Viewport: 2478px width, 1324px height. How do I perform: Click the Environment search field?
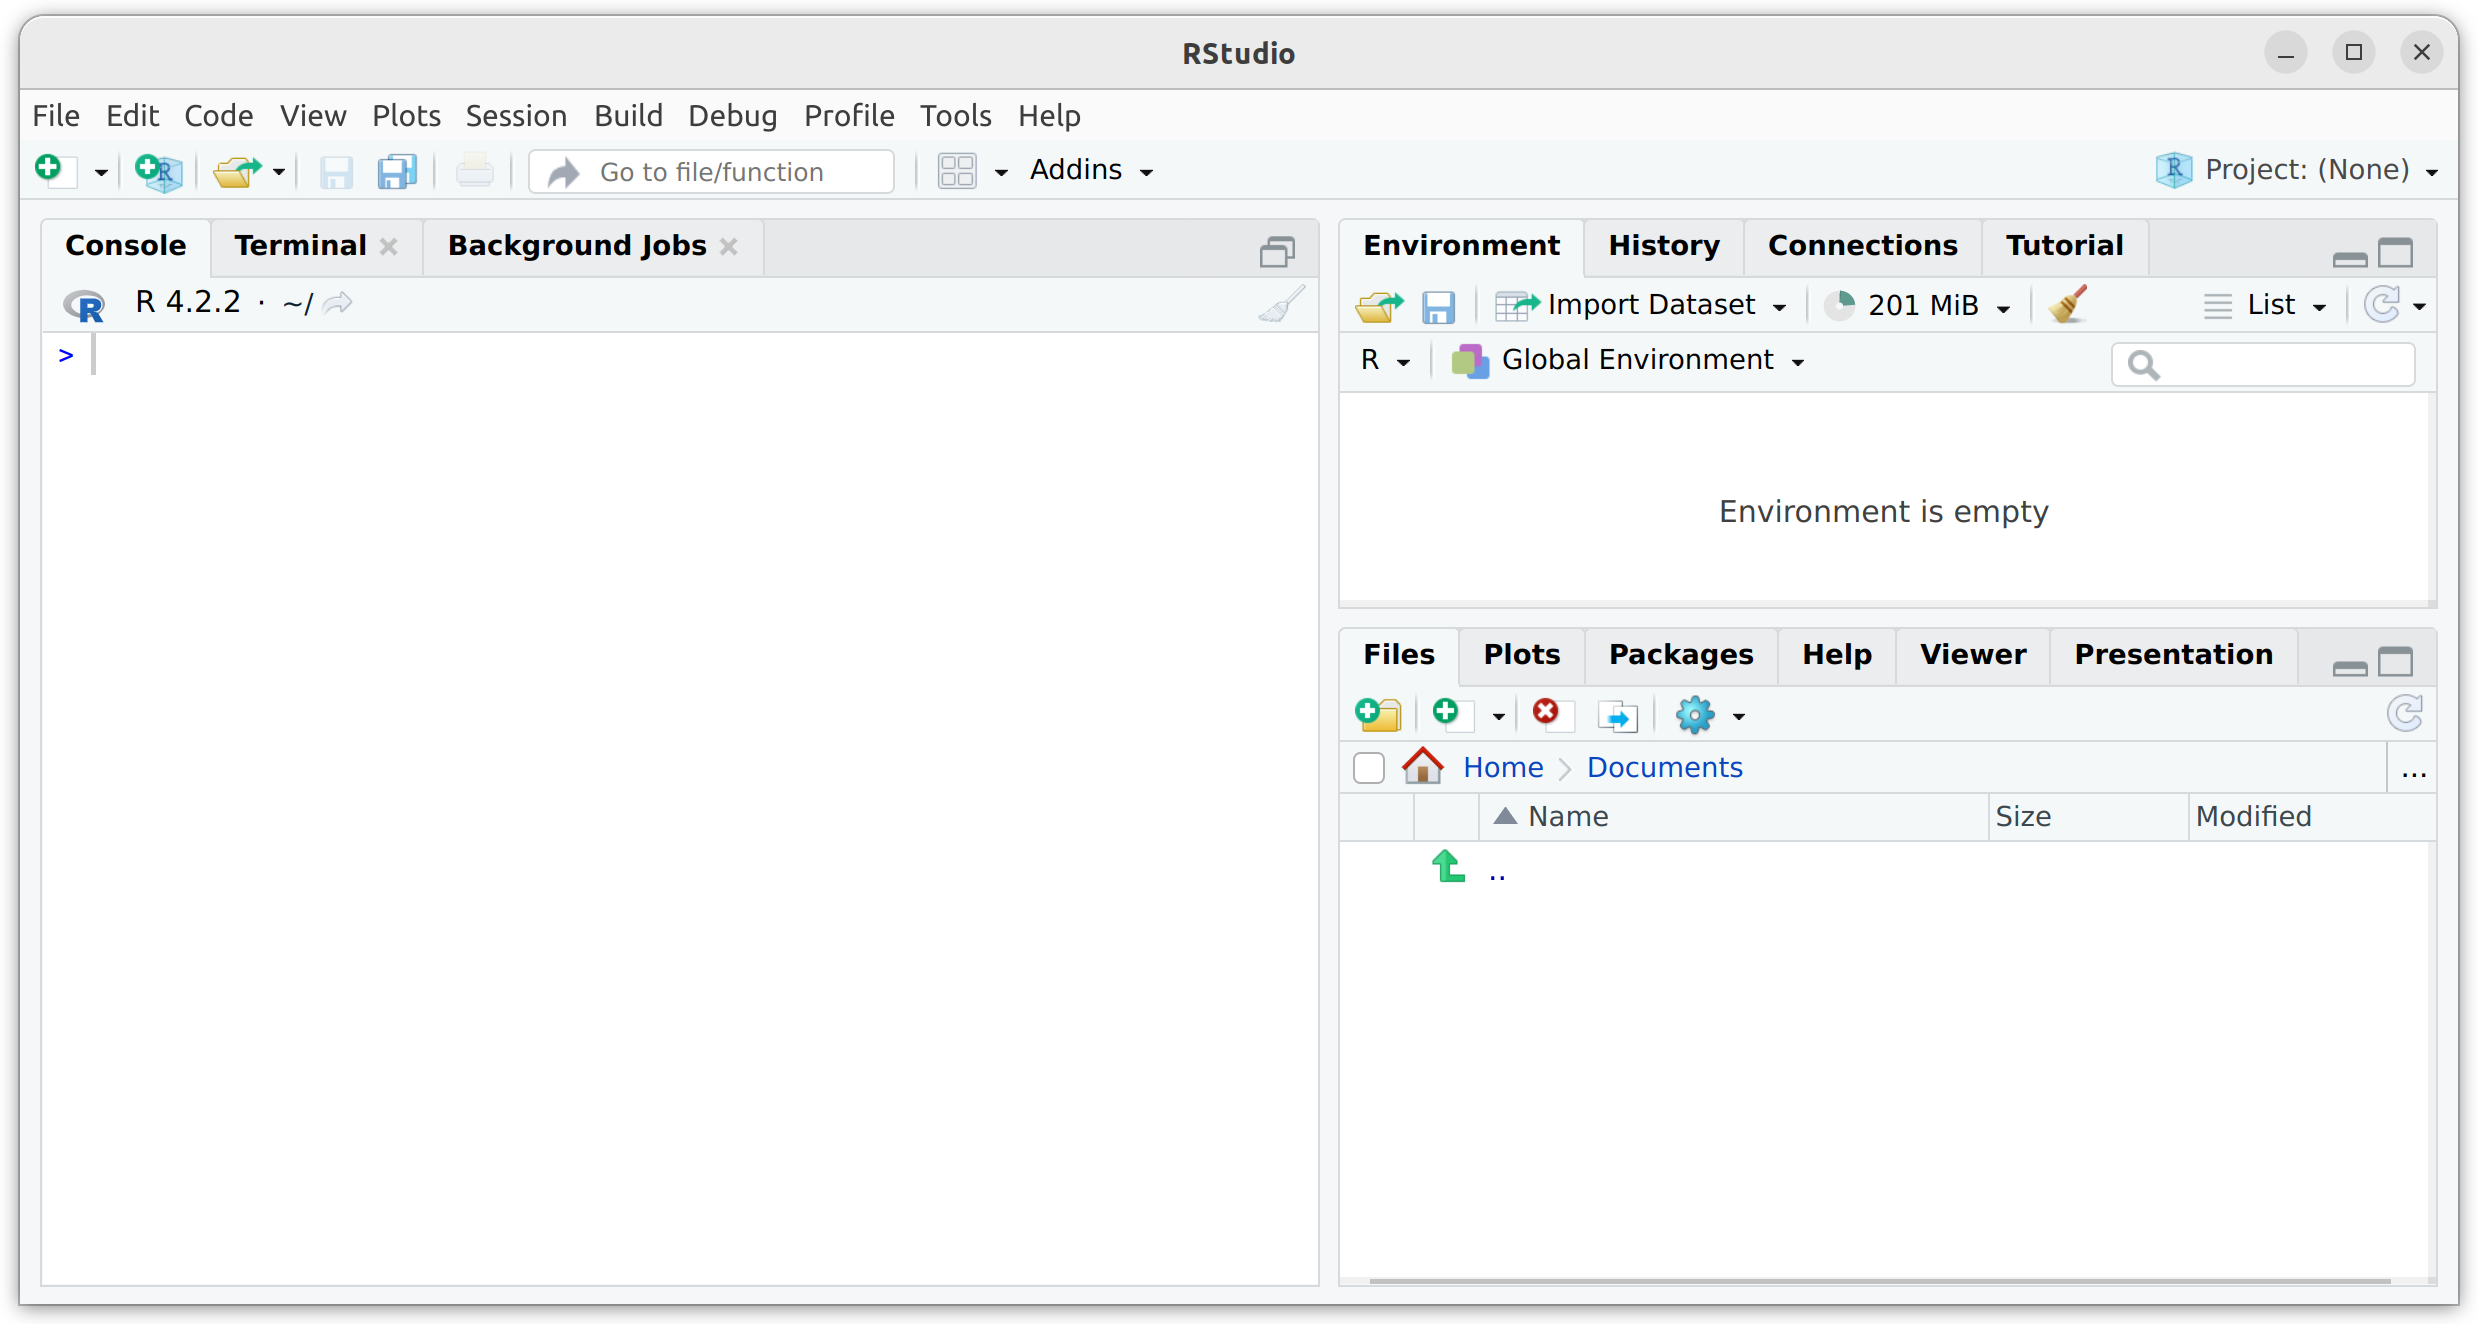[2263, 364]
